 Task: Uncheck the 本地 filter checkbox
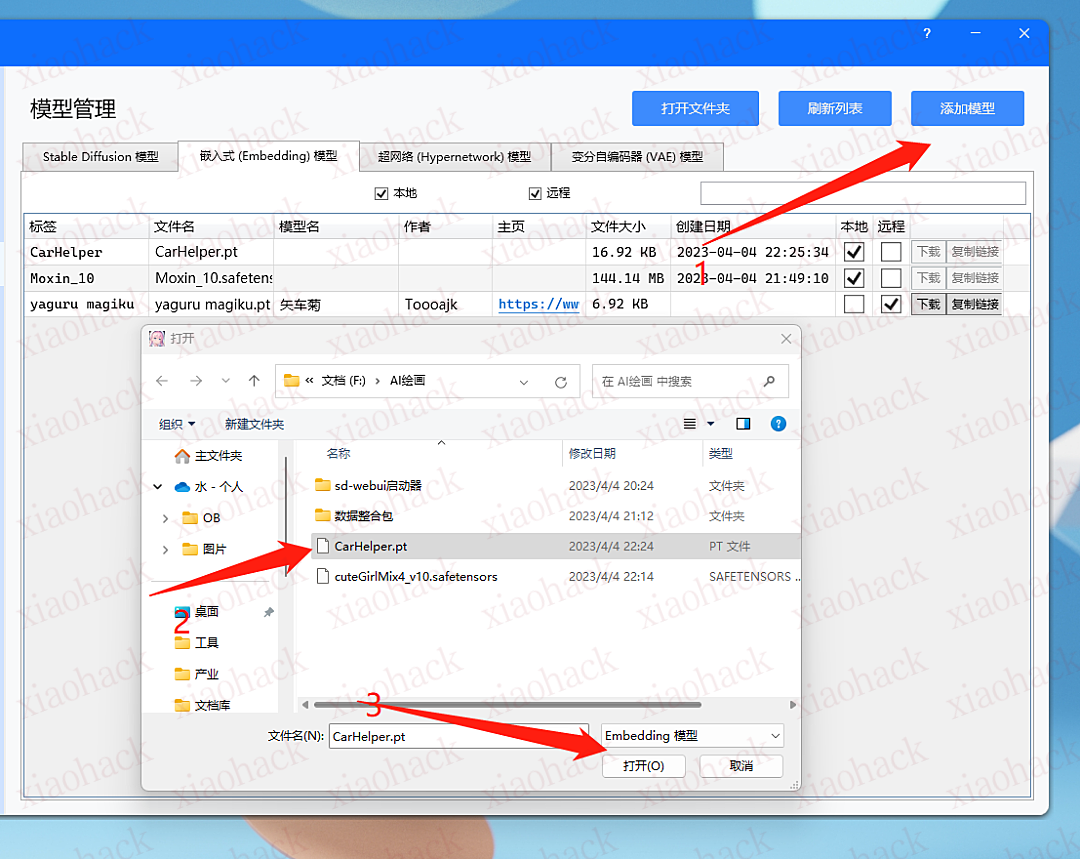[x=381, y=193]
